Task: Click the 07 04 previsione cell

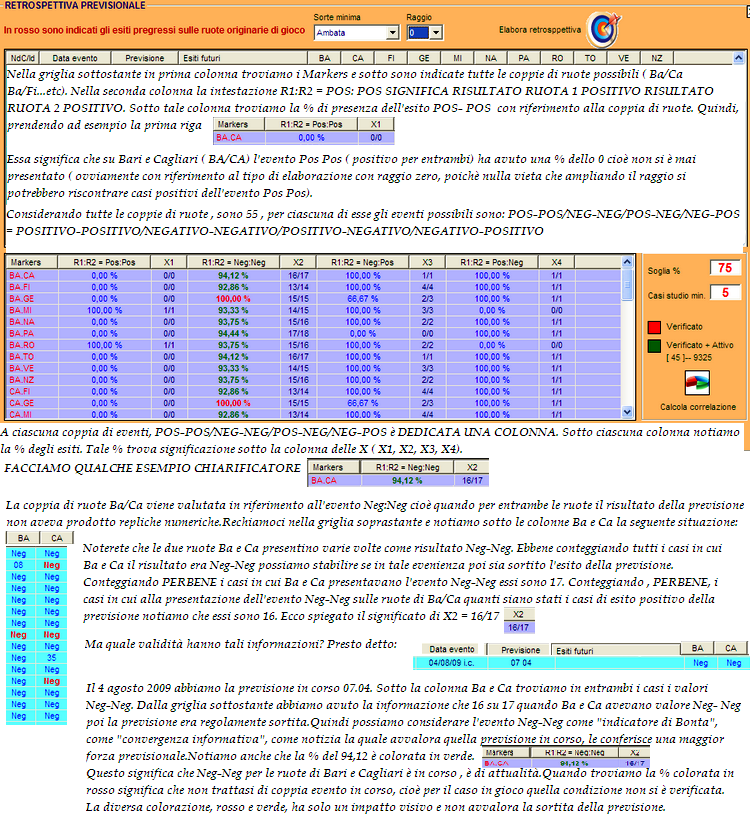Action: point(521,663)
